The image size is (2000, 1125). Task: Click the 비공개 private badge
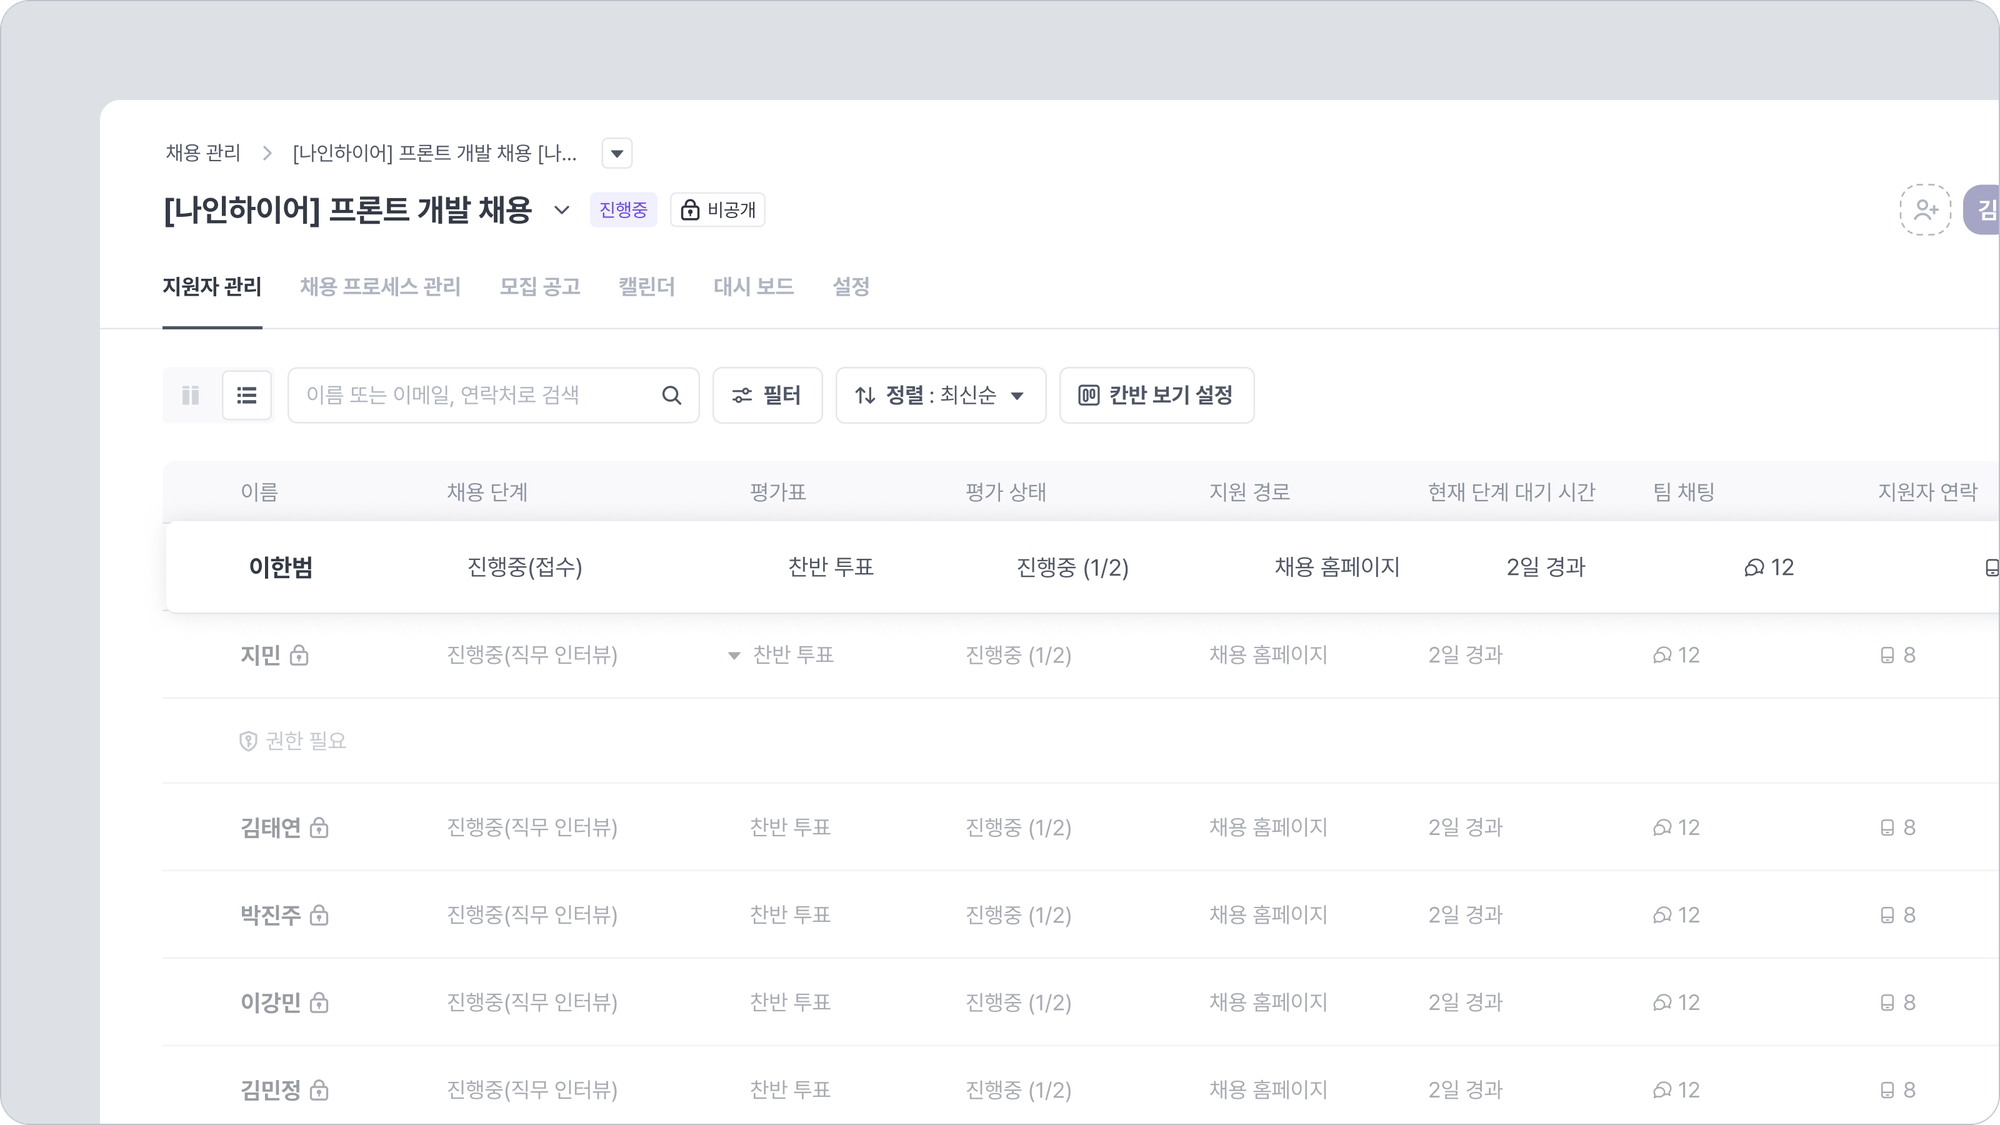[718, 210]
